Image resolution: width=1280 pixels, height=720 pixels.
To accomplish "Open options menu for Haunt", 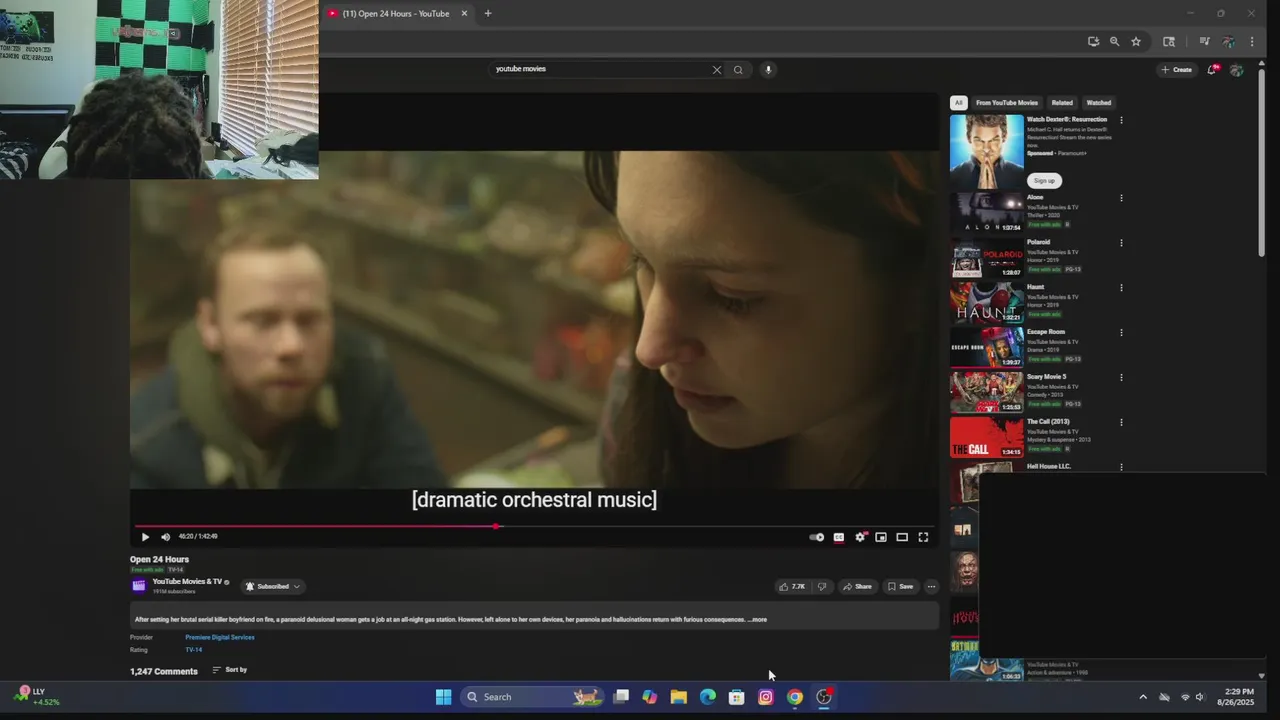I will click(1121, 288).
